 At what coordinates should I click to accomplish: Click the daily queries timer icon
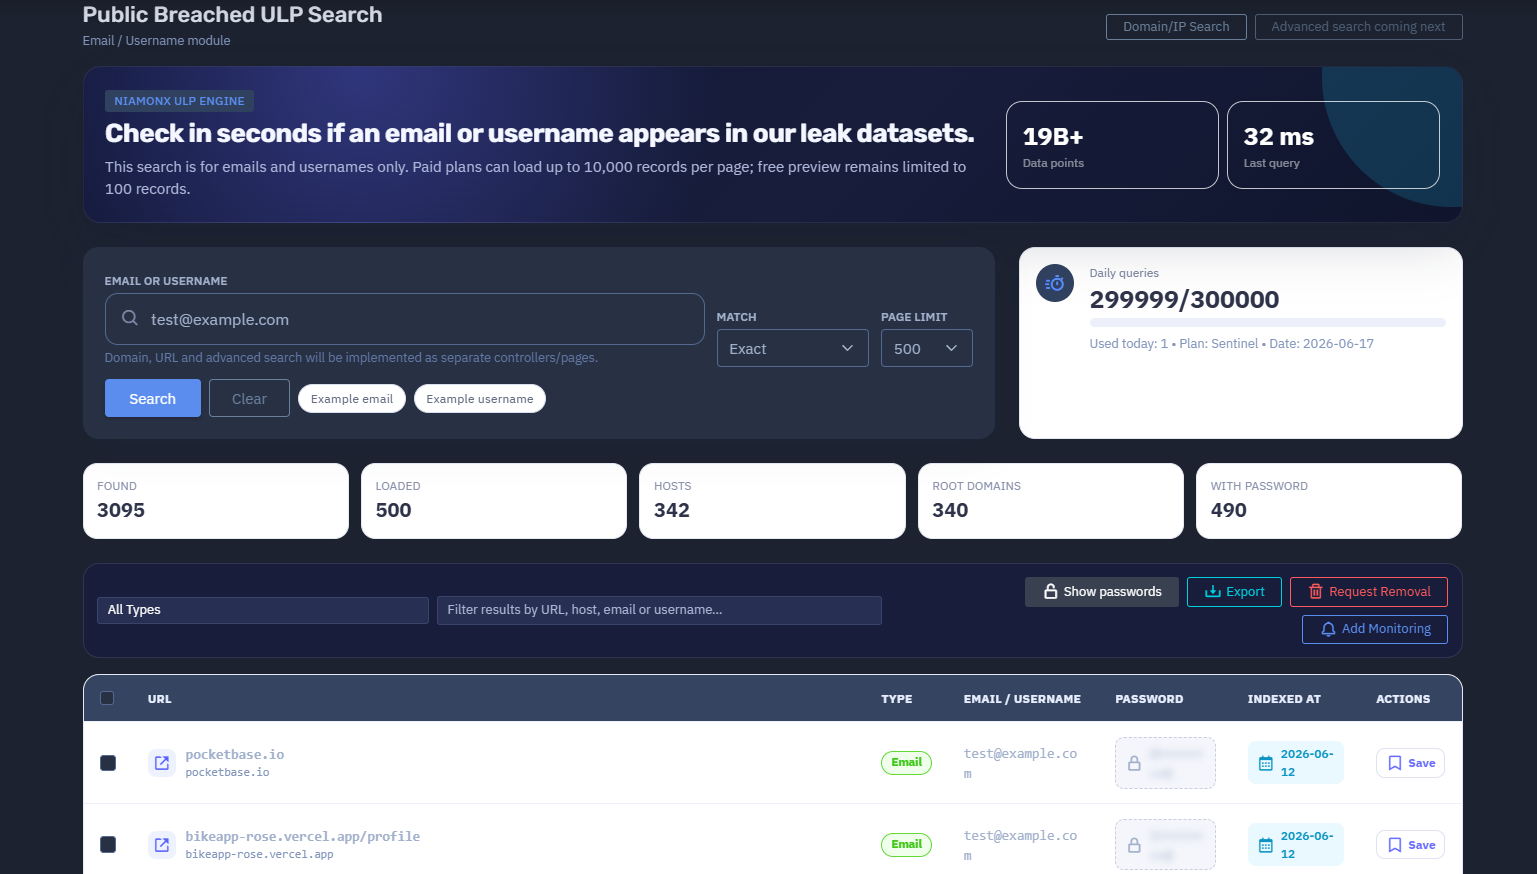coord(1055,284)
